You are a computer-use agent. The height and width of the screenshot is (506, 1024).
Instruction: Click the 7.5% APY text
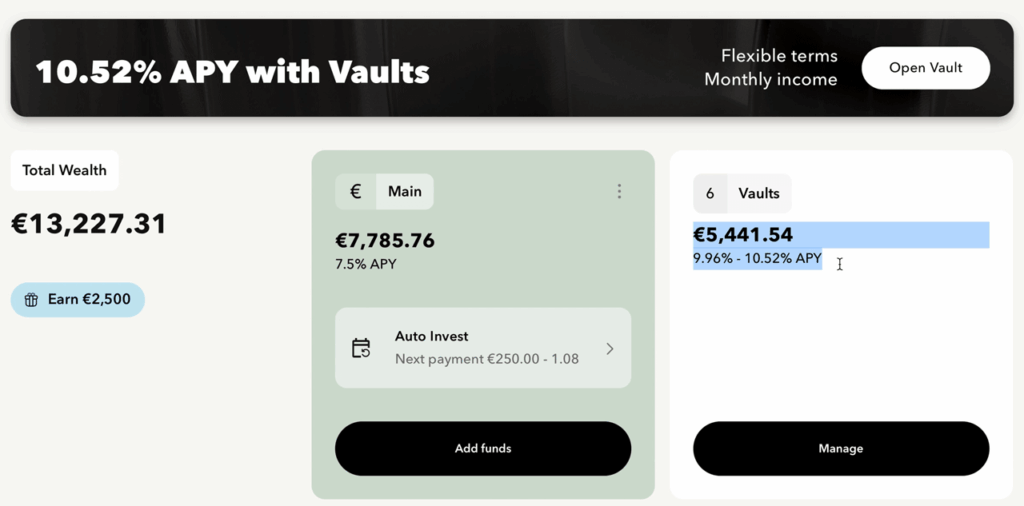tap(366, 265)
